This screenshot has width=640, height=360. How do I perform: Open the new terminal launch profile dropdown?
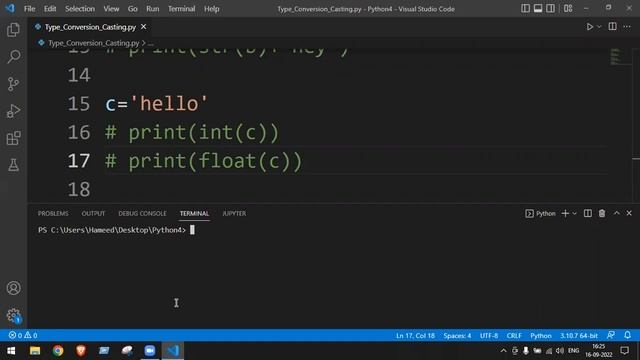tap(575, 213)
